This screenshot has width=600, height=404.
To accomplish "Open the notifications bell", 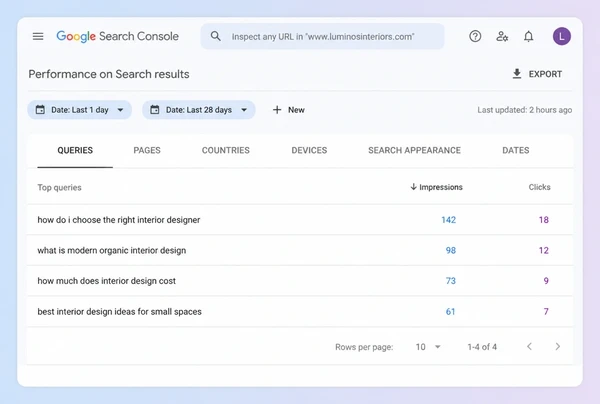I will pos(528,36).
